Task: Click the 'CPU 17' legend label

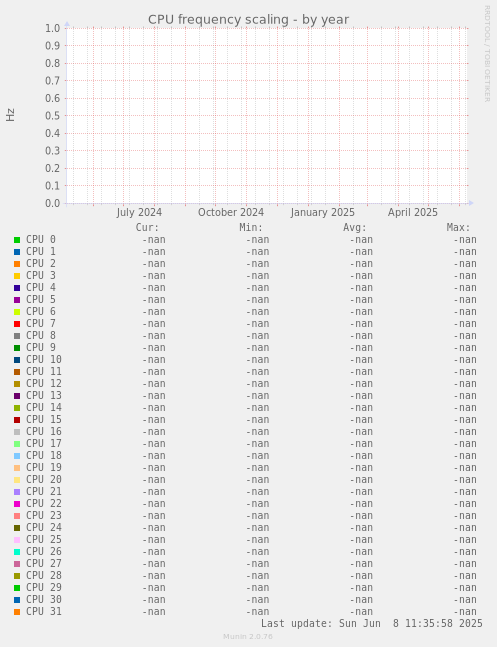Action: pos(44,444)
